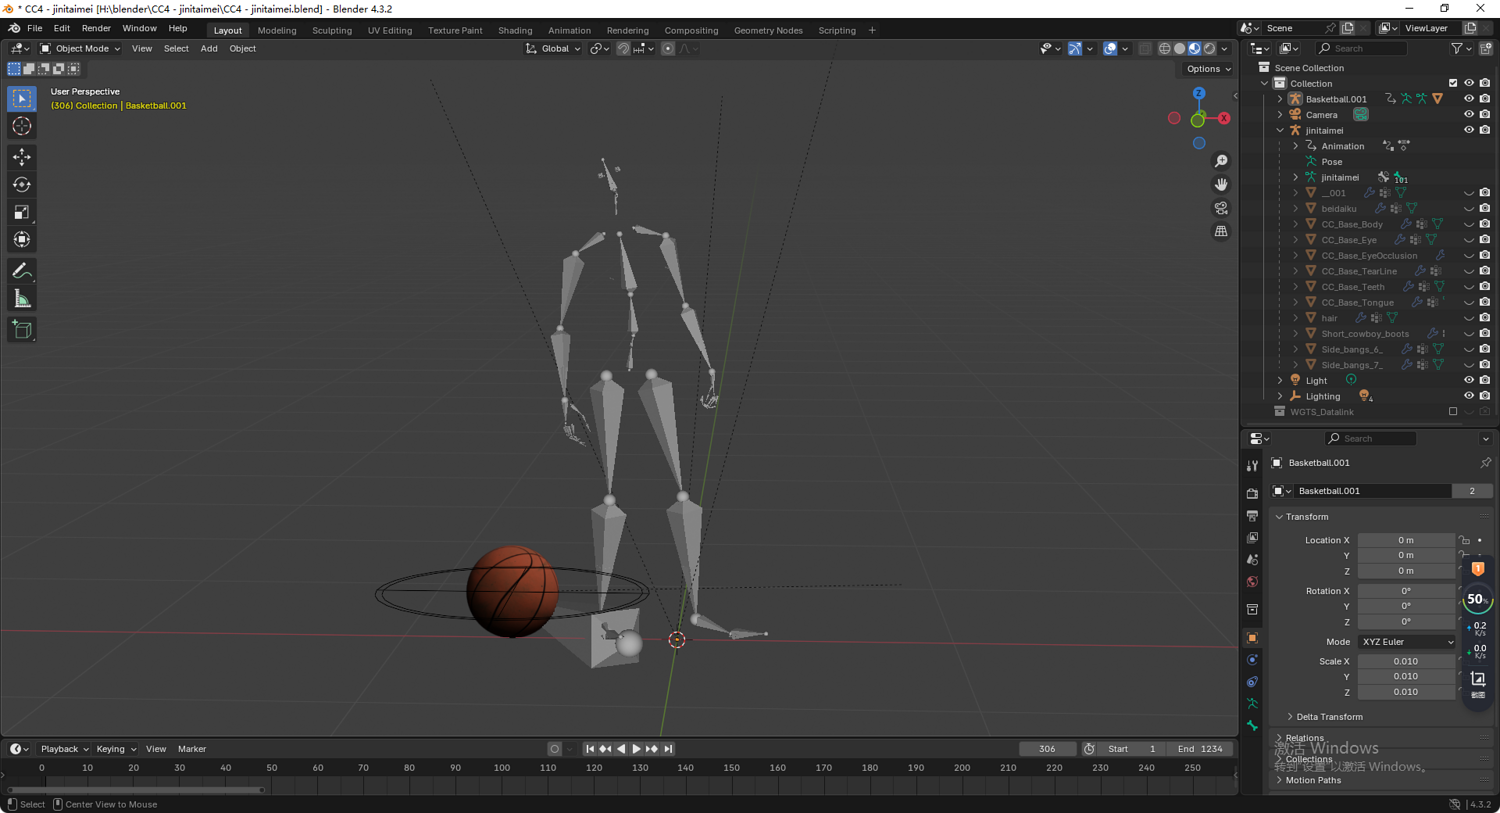Viewport: 1500px width, 813px height.
Task: Toggle snapping magnet in the header
Action: [623, 48]
